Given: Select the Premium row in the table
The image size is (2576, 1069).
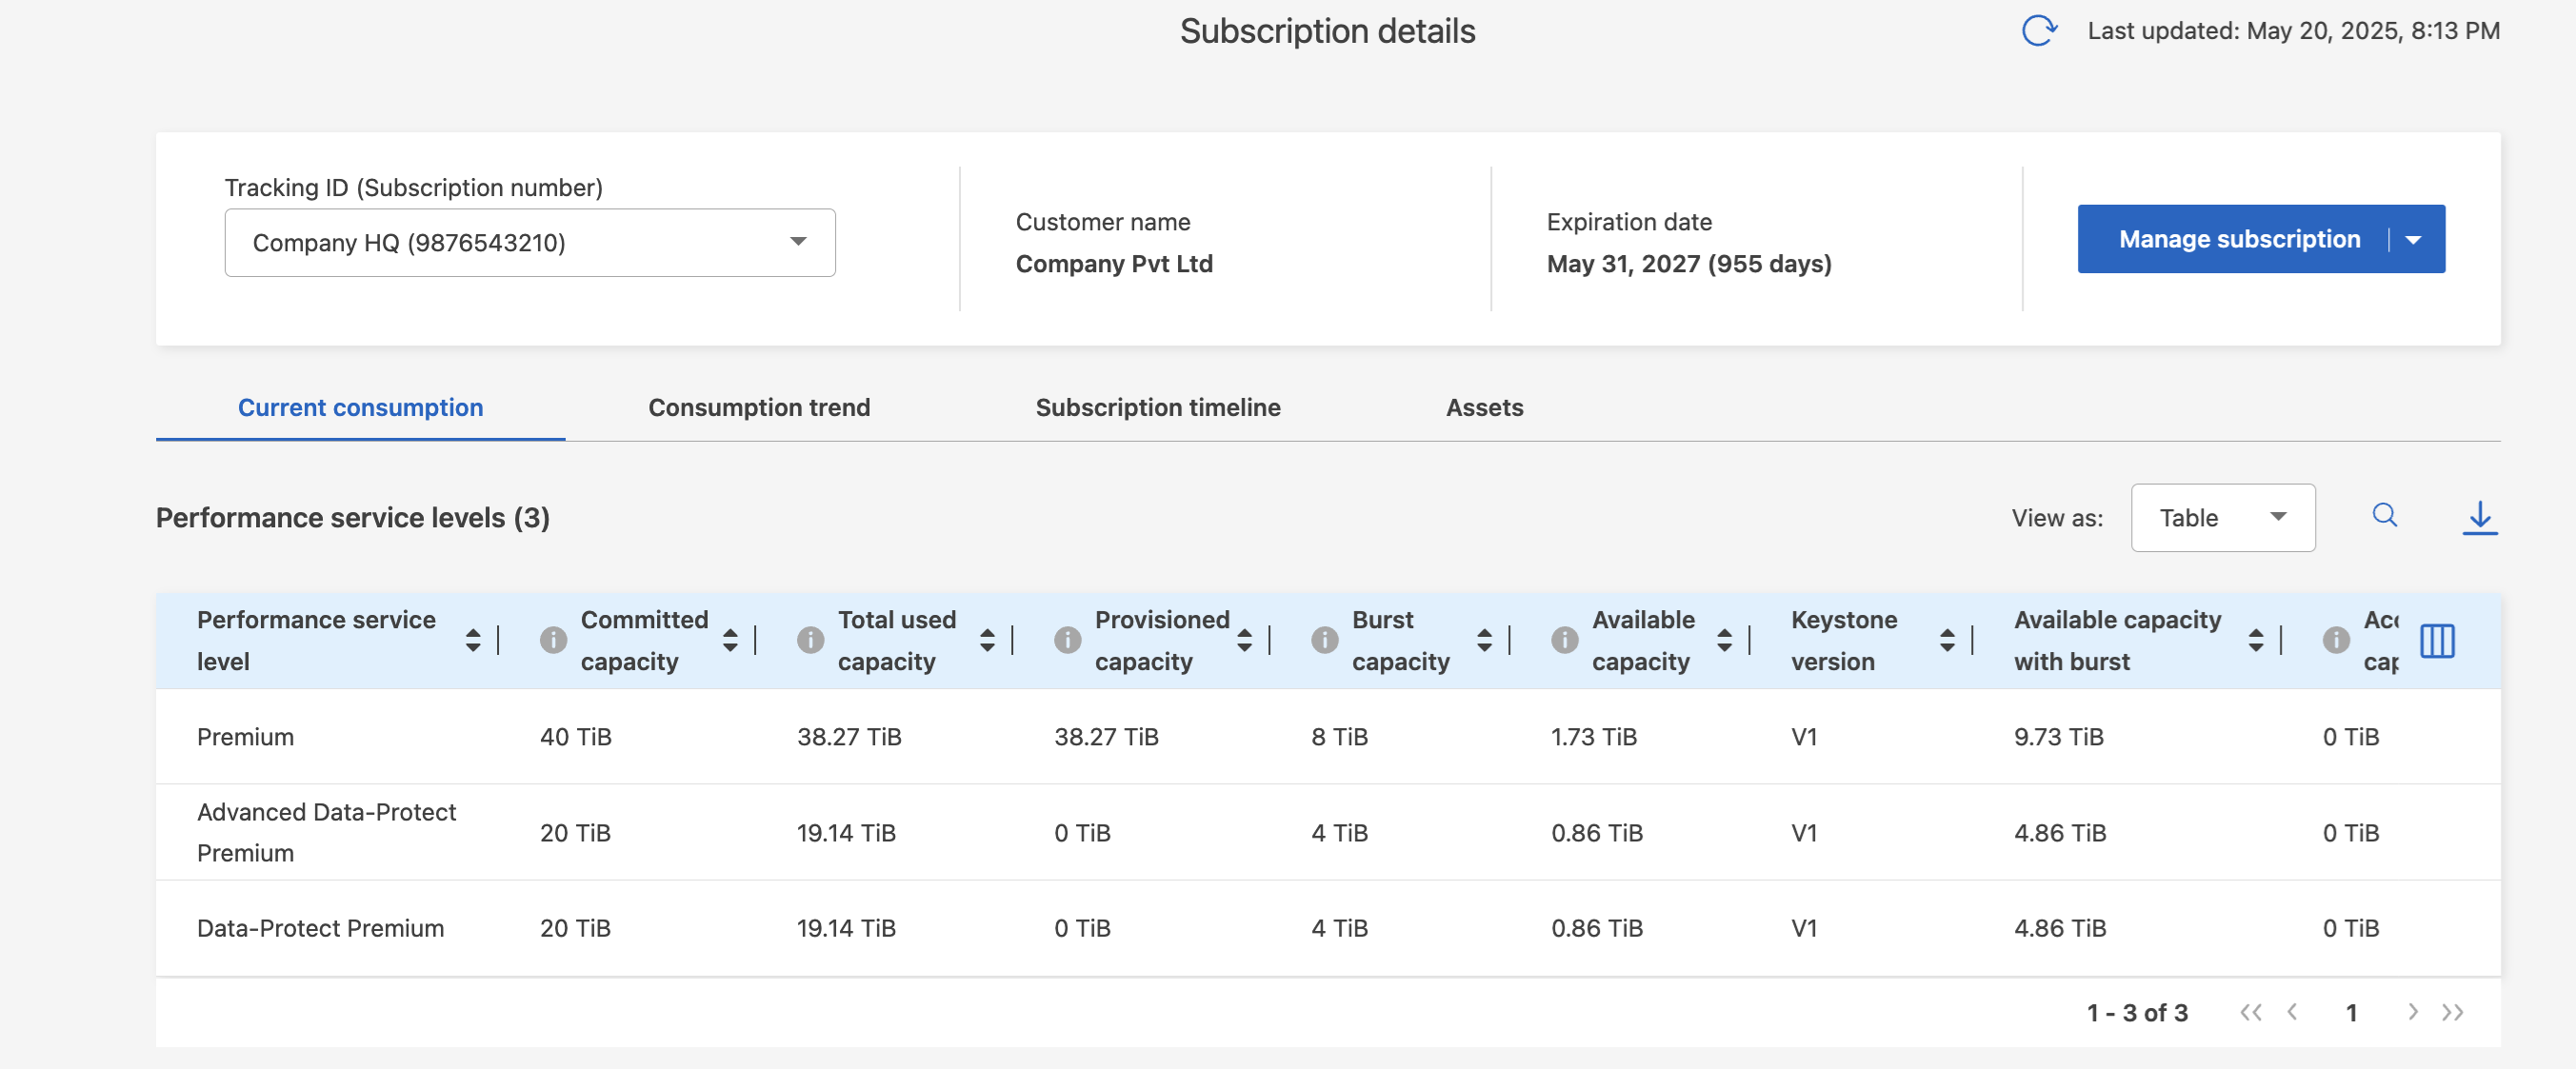Looking at the screenshot, I should tap(245, 736).
